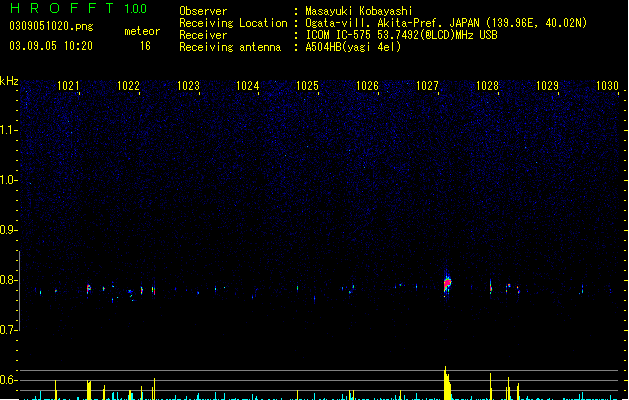
Task: Click the 1.0 kHz axis label
Action: coord(9,180)
